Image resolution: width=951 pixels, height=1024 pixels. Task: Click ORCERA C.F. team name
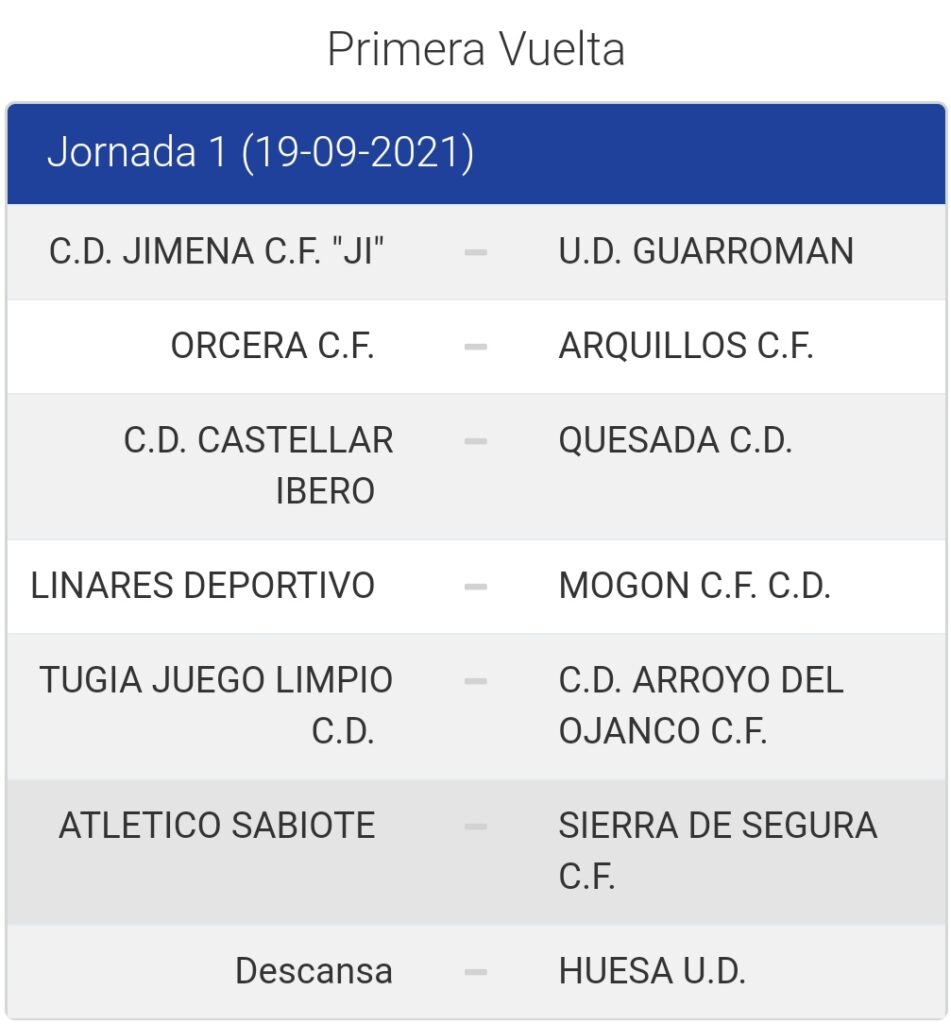[272, 345]
